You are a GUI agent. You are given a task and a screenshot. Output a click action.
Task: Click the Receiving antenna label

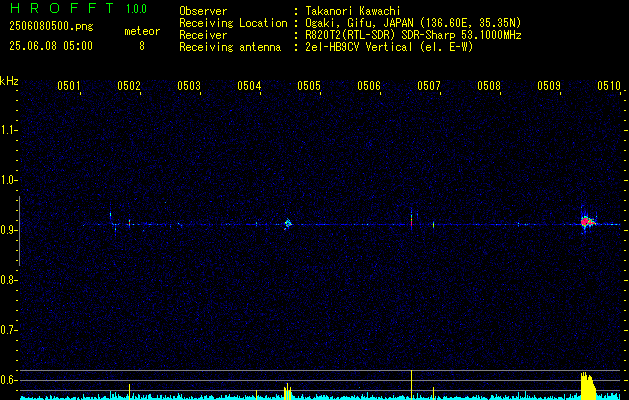point(230,47)
